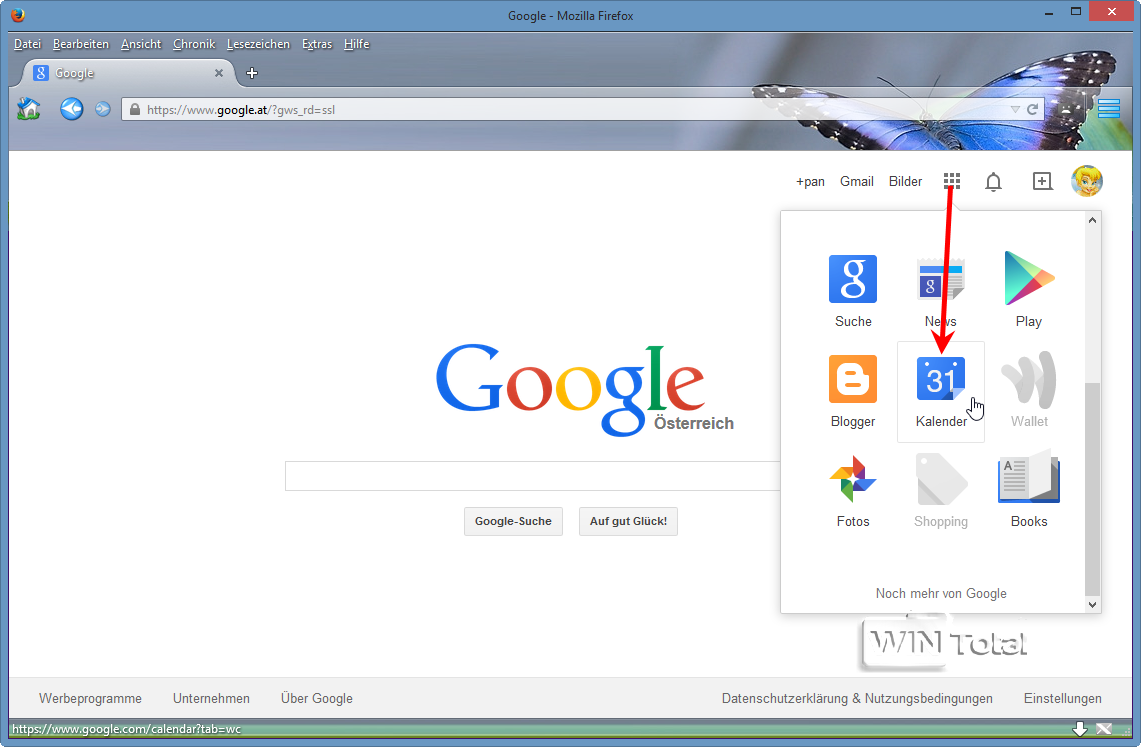Click the +pan profile link
This screenshot has width=1141, height=747.
click(810, 181)
